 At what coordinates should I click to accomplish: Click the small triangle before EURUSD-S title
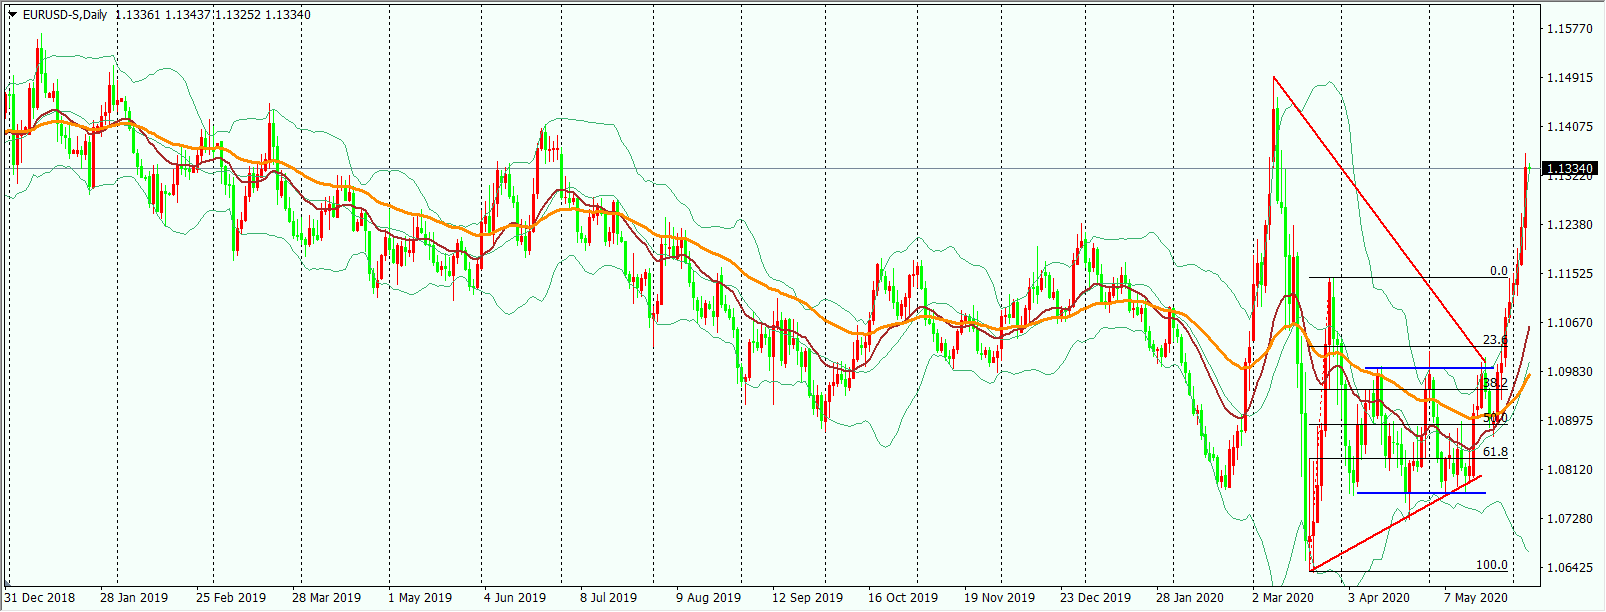[x=12, y=15]
